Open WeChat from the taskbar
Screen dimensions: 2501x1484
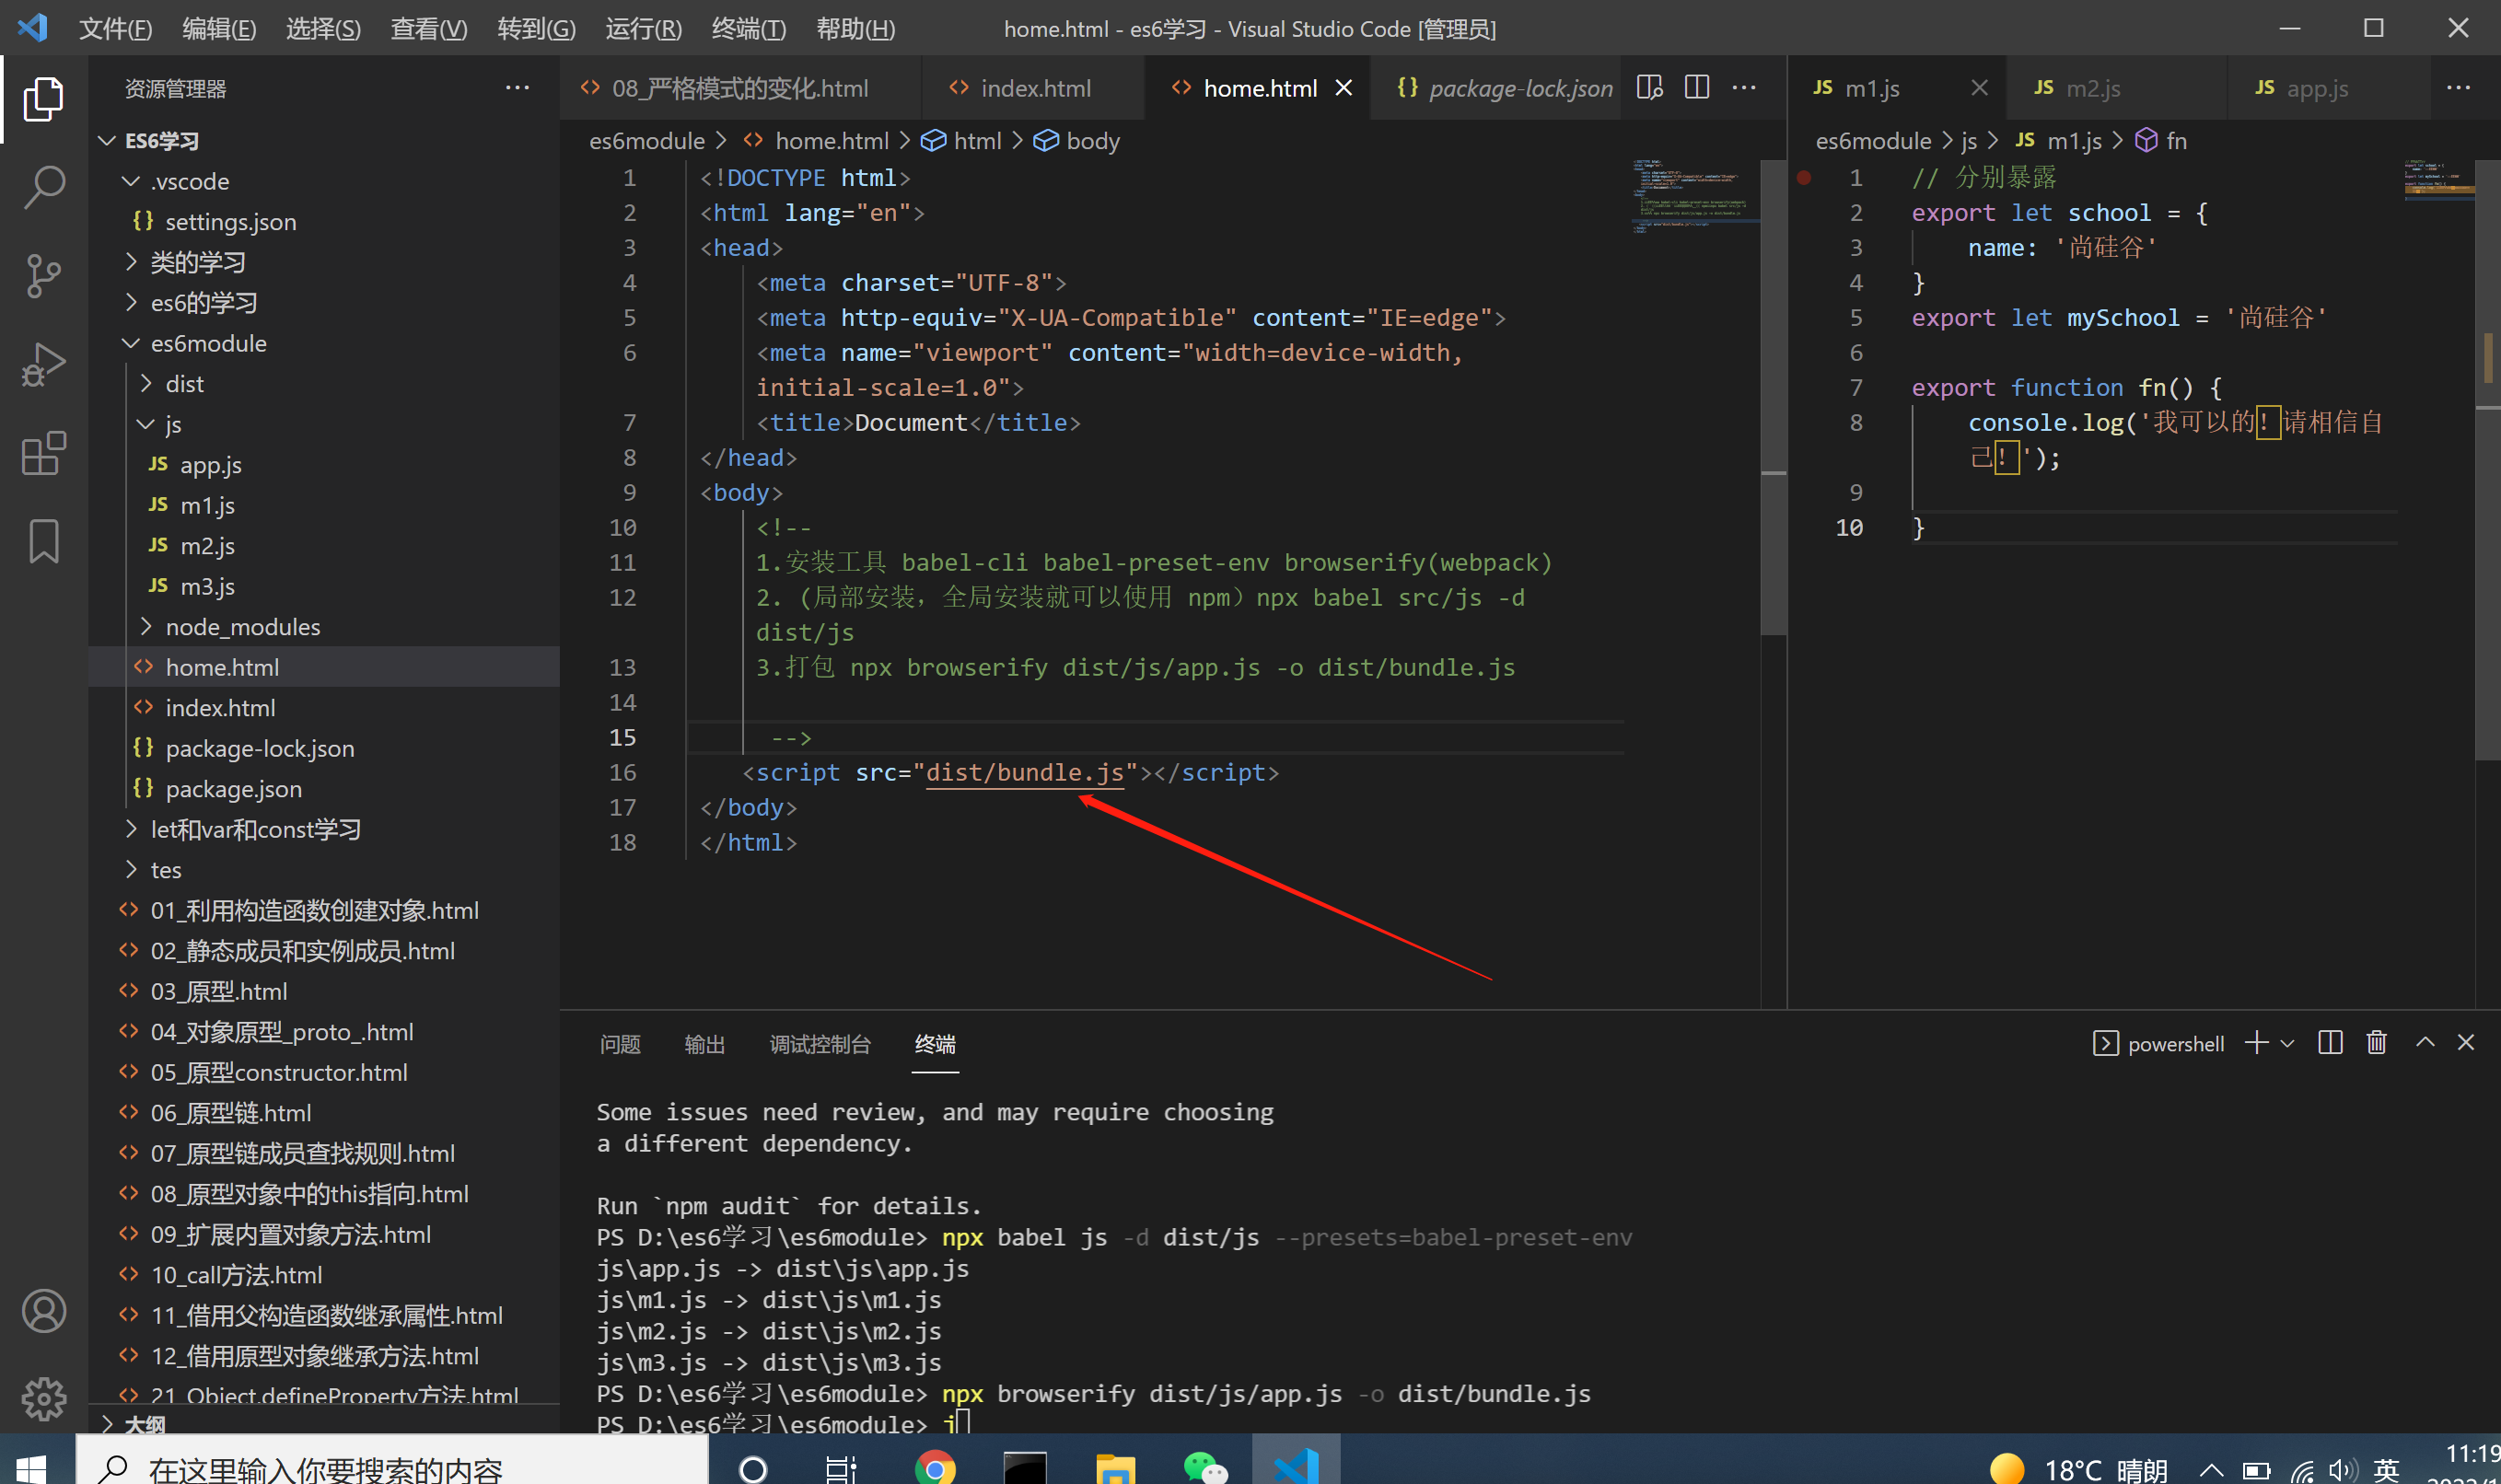coord(1204,1467)
